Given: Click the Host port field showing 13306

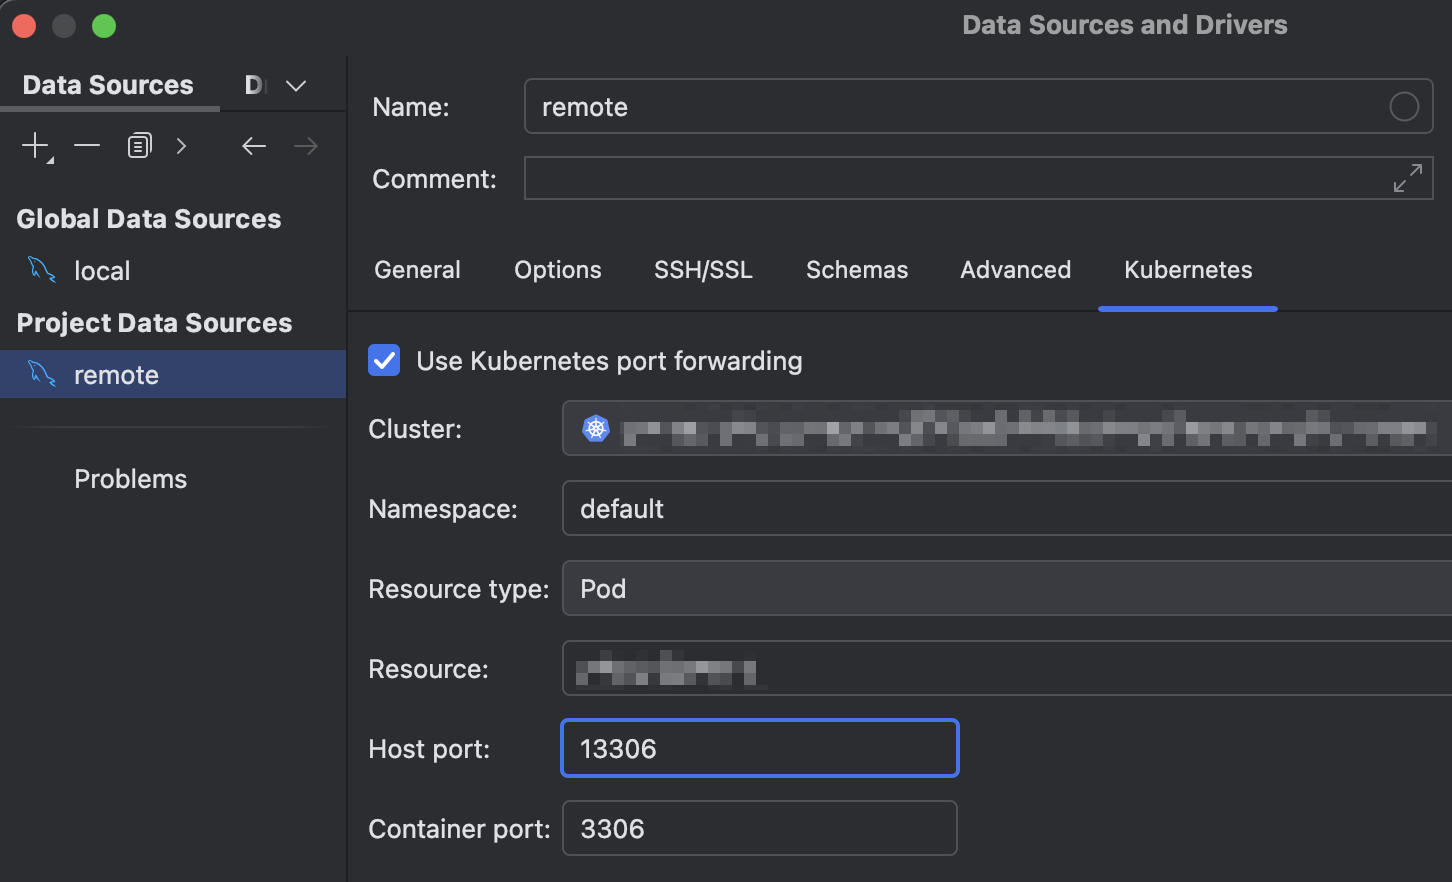Looking at the screenshot, I should click(x=760, y=748).
